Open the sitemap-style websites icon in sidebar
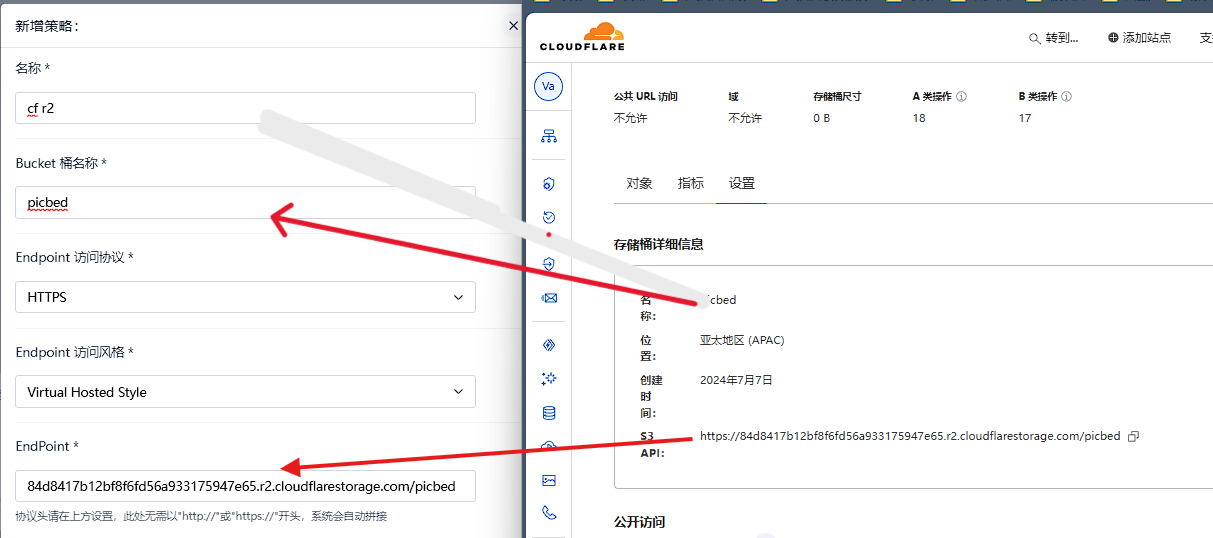Screen dimensions: 1213x538 pyautogui.click(x=548, y=137)
